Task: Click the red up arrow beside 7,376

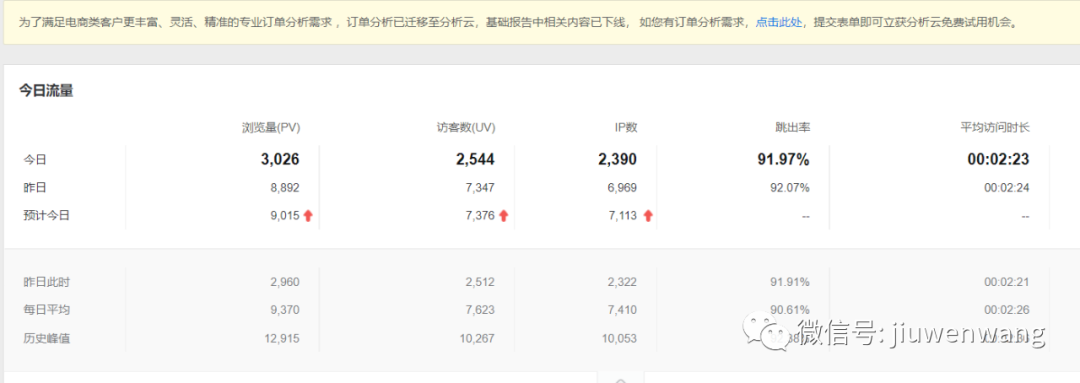Action: point(503,216)
